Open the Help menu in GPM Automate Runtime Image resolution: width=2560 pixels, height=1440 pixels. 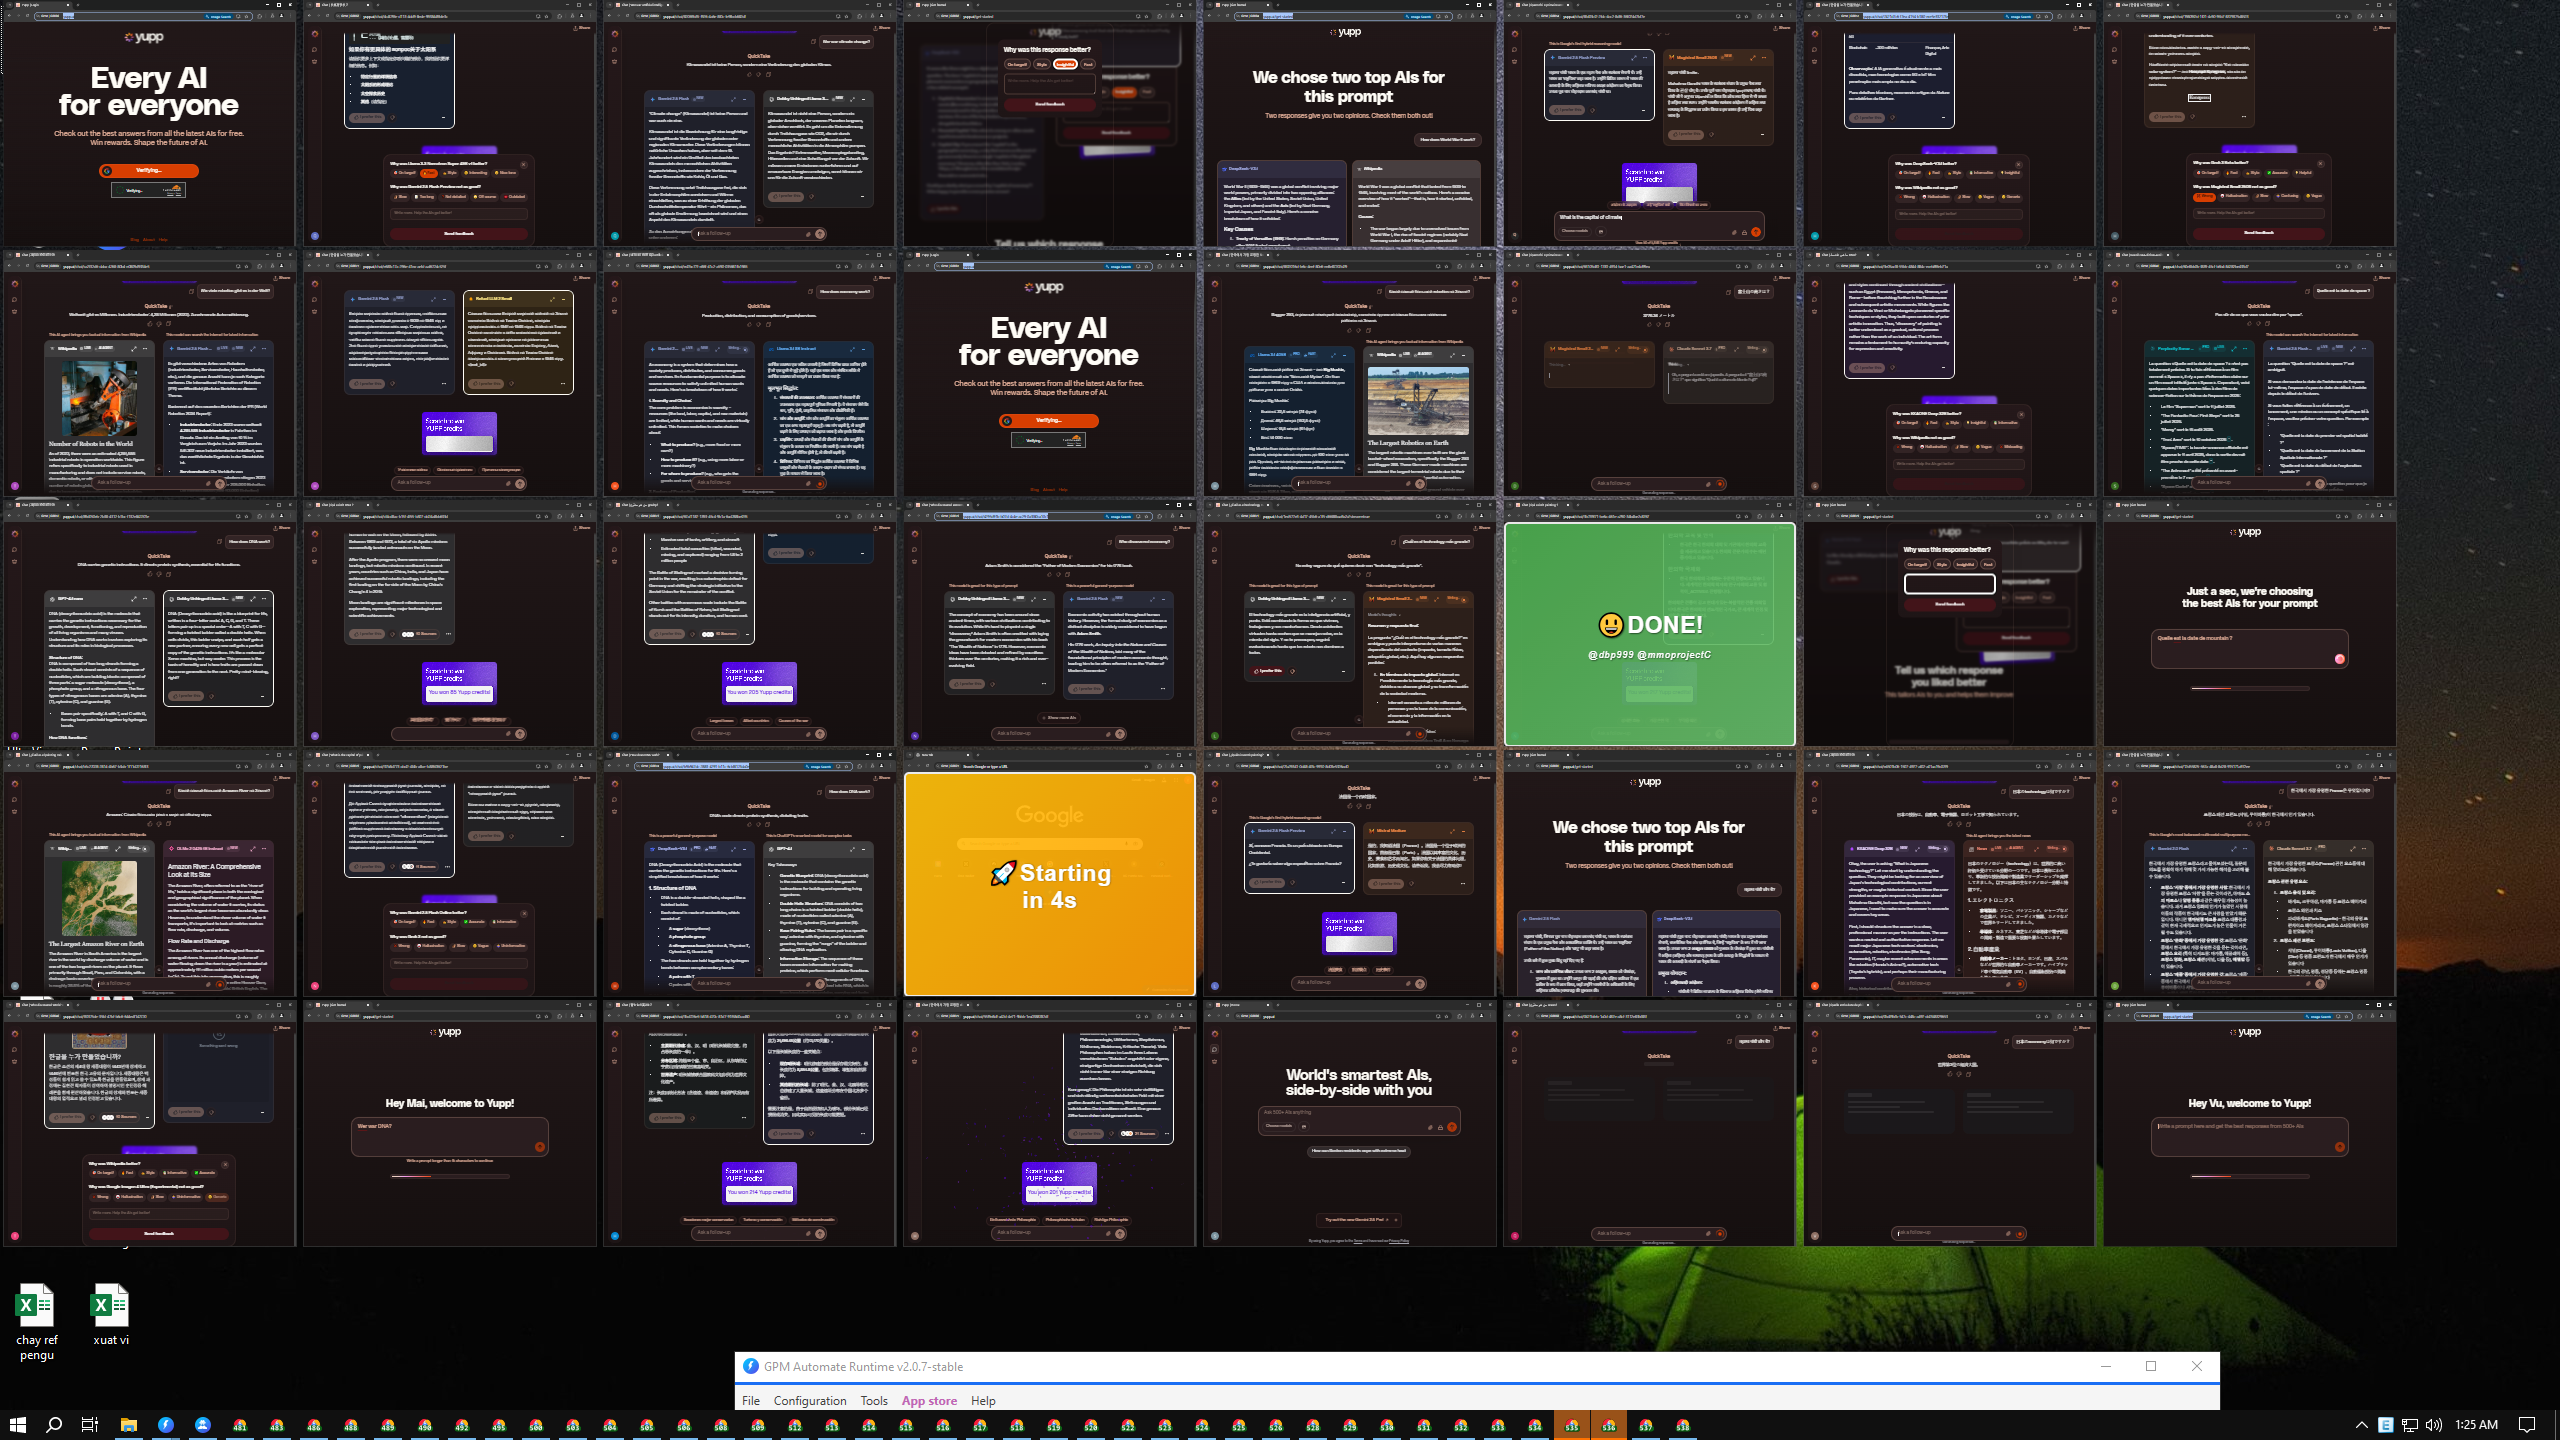click(983, 1400)
